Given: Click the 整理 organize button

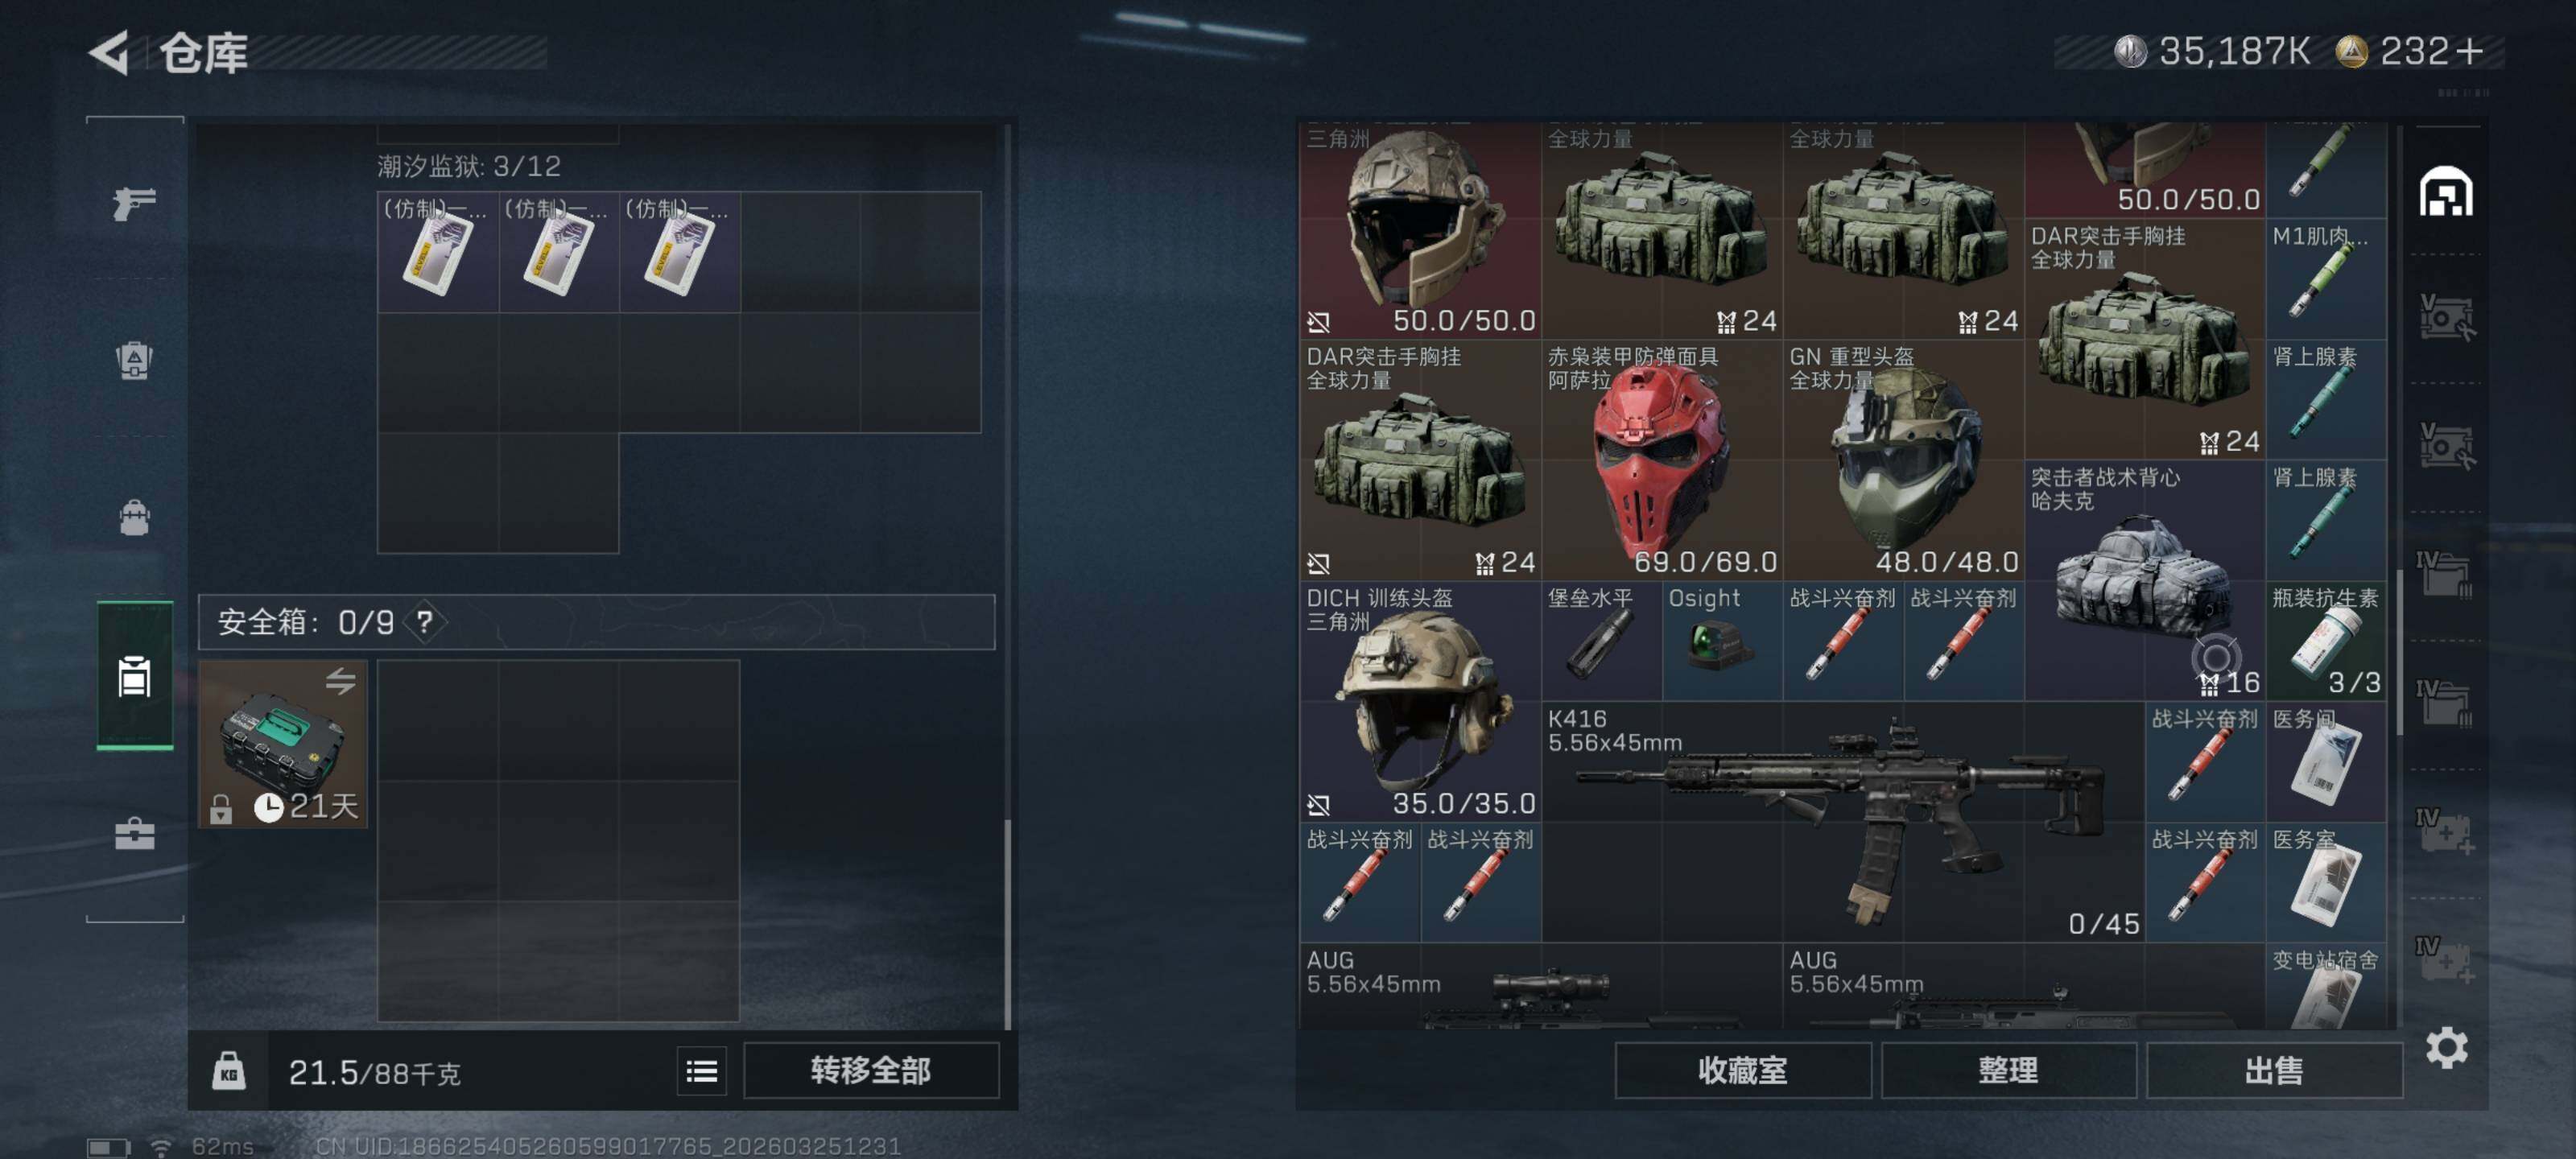Looking at the screenshot, I should click(x=2008, y=1070).
